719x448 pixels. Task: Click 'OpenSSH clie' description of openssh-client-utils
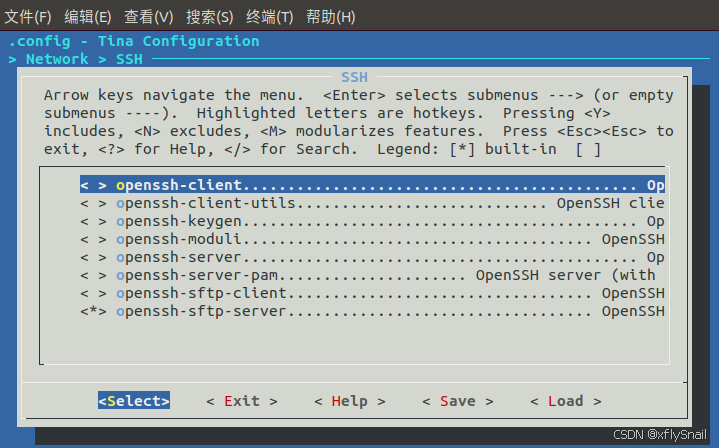[x=611, y=203]
